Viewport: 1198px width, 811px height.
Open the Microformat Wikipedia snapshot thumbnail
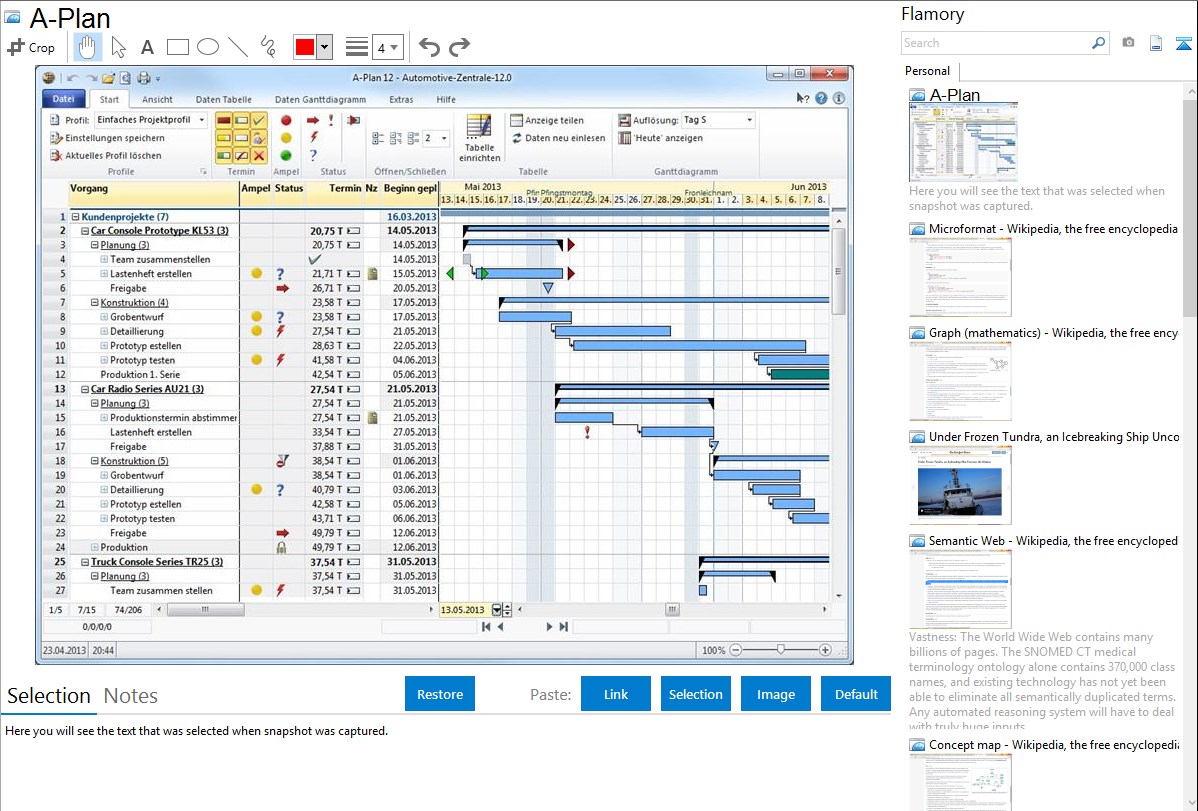pyautogui.click(x=960, y=277)
